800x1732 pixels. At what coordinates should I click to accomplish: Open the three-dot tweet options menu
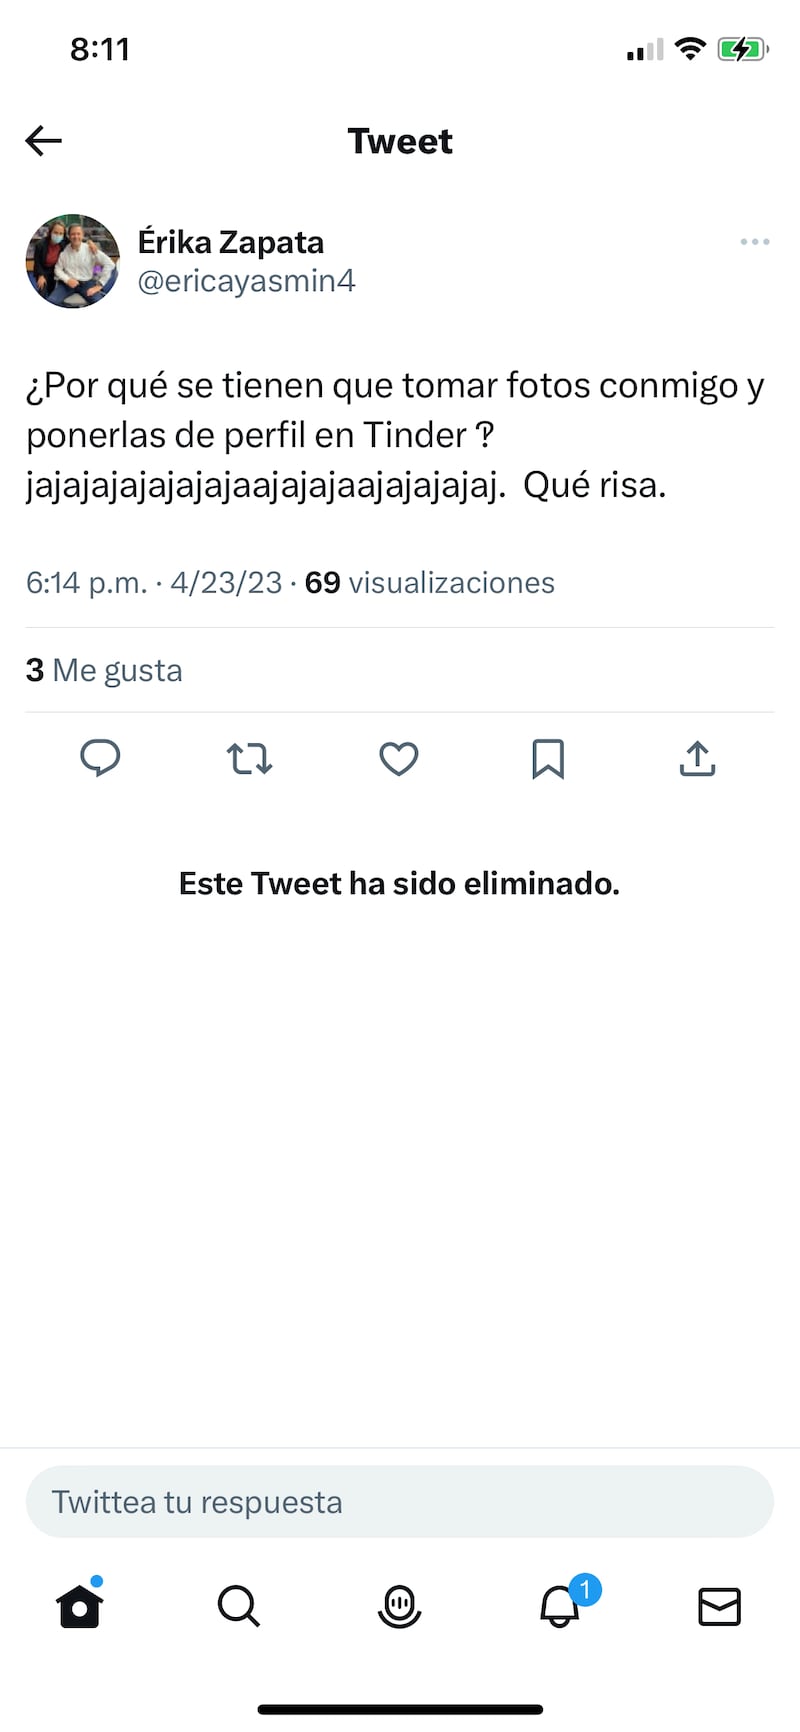click(755, 242)
